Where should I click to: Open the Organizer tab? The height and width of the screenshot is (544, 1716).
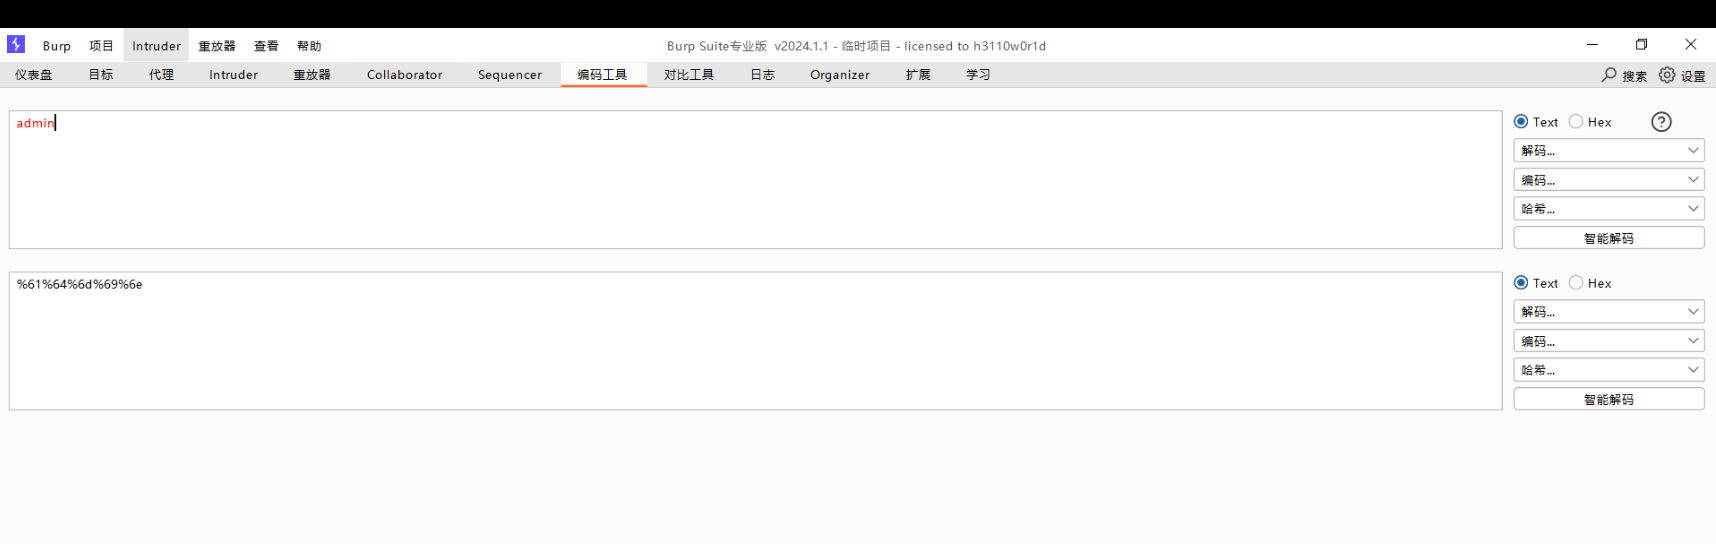coord(839,75)
